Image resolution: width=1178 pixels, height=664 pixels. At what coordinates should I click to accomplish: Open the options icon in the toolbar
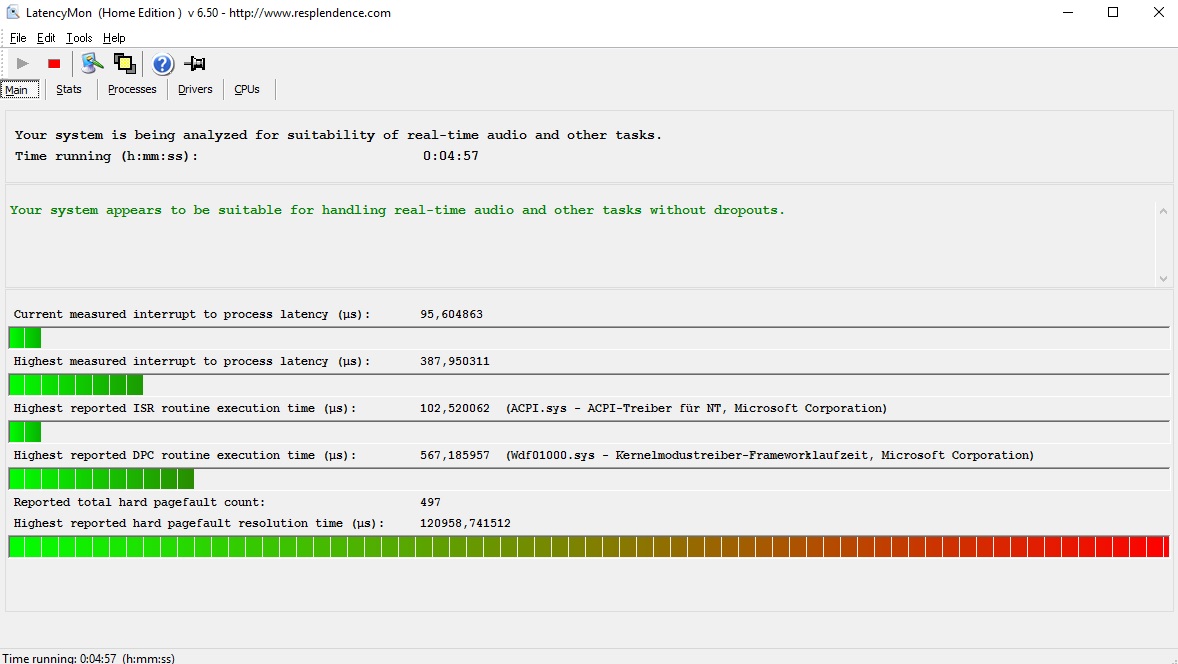pos(92,64)
